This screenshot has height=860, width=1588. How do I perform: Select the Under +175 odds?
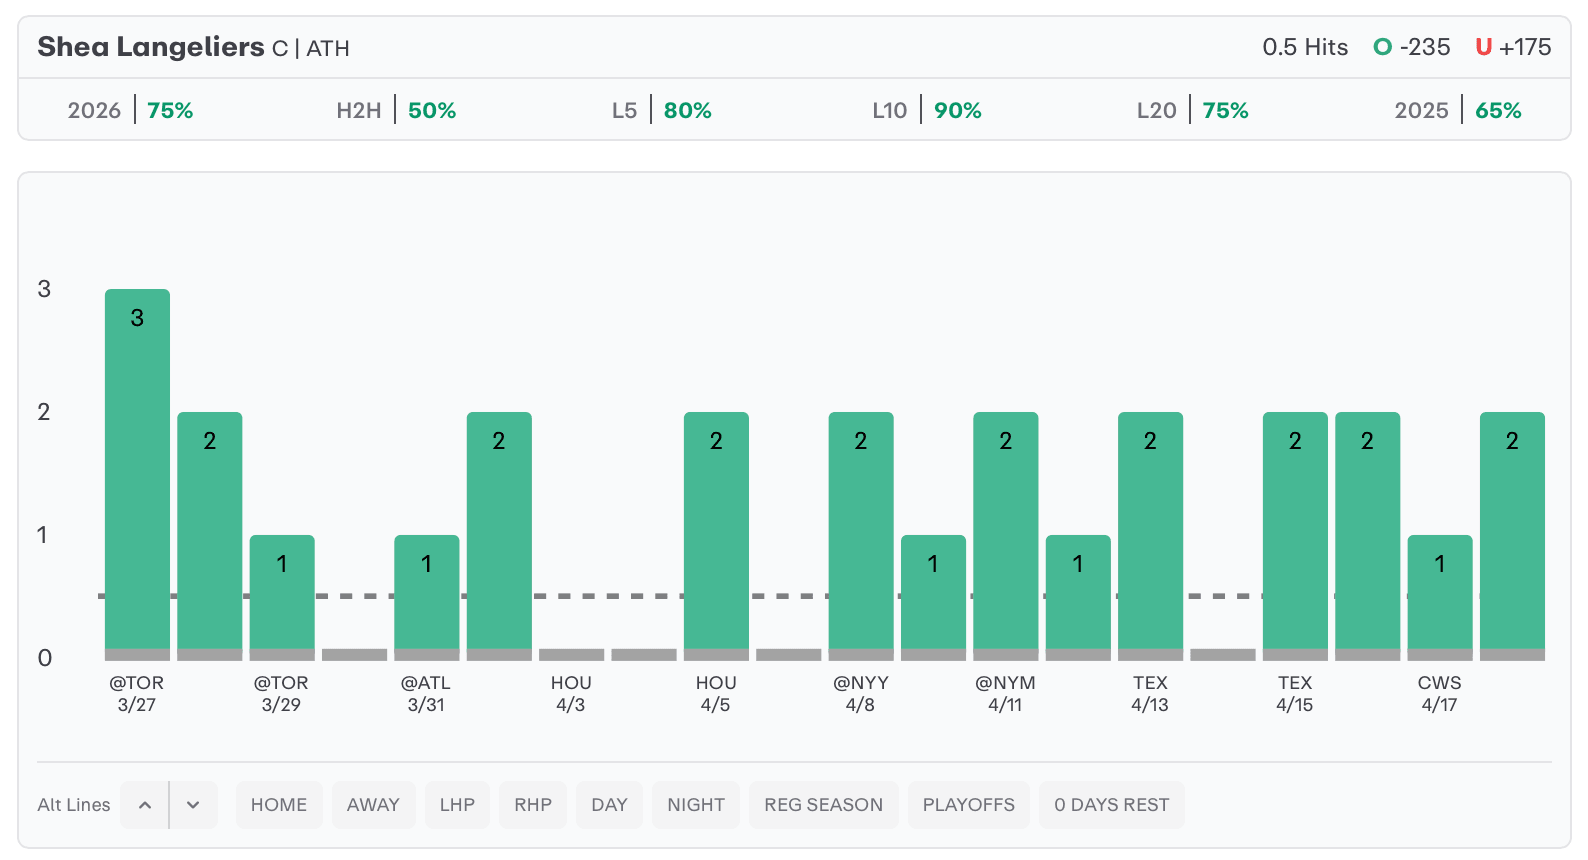click(1513, 47)
